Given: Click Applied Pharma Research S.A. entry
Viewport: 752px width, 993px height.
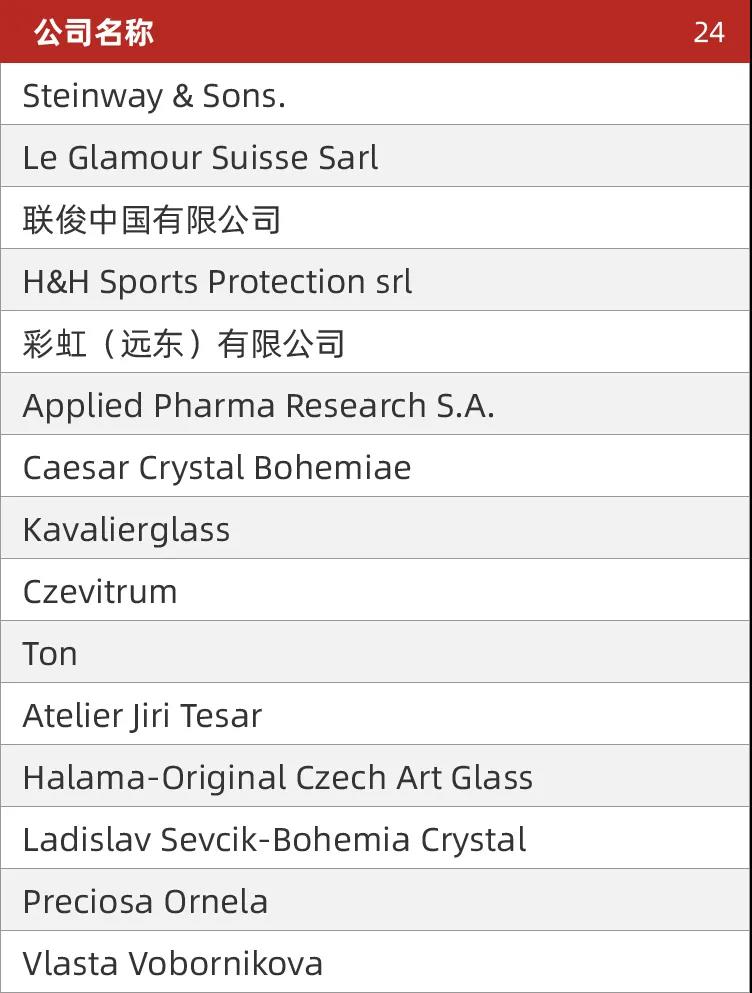Looking at the screenshot, I should (x=376, y=404).
